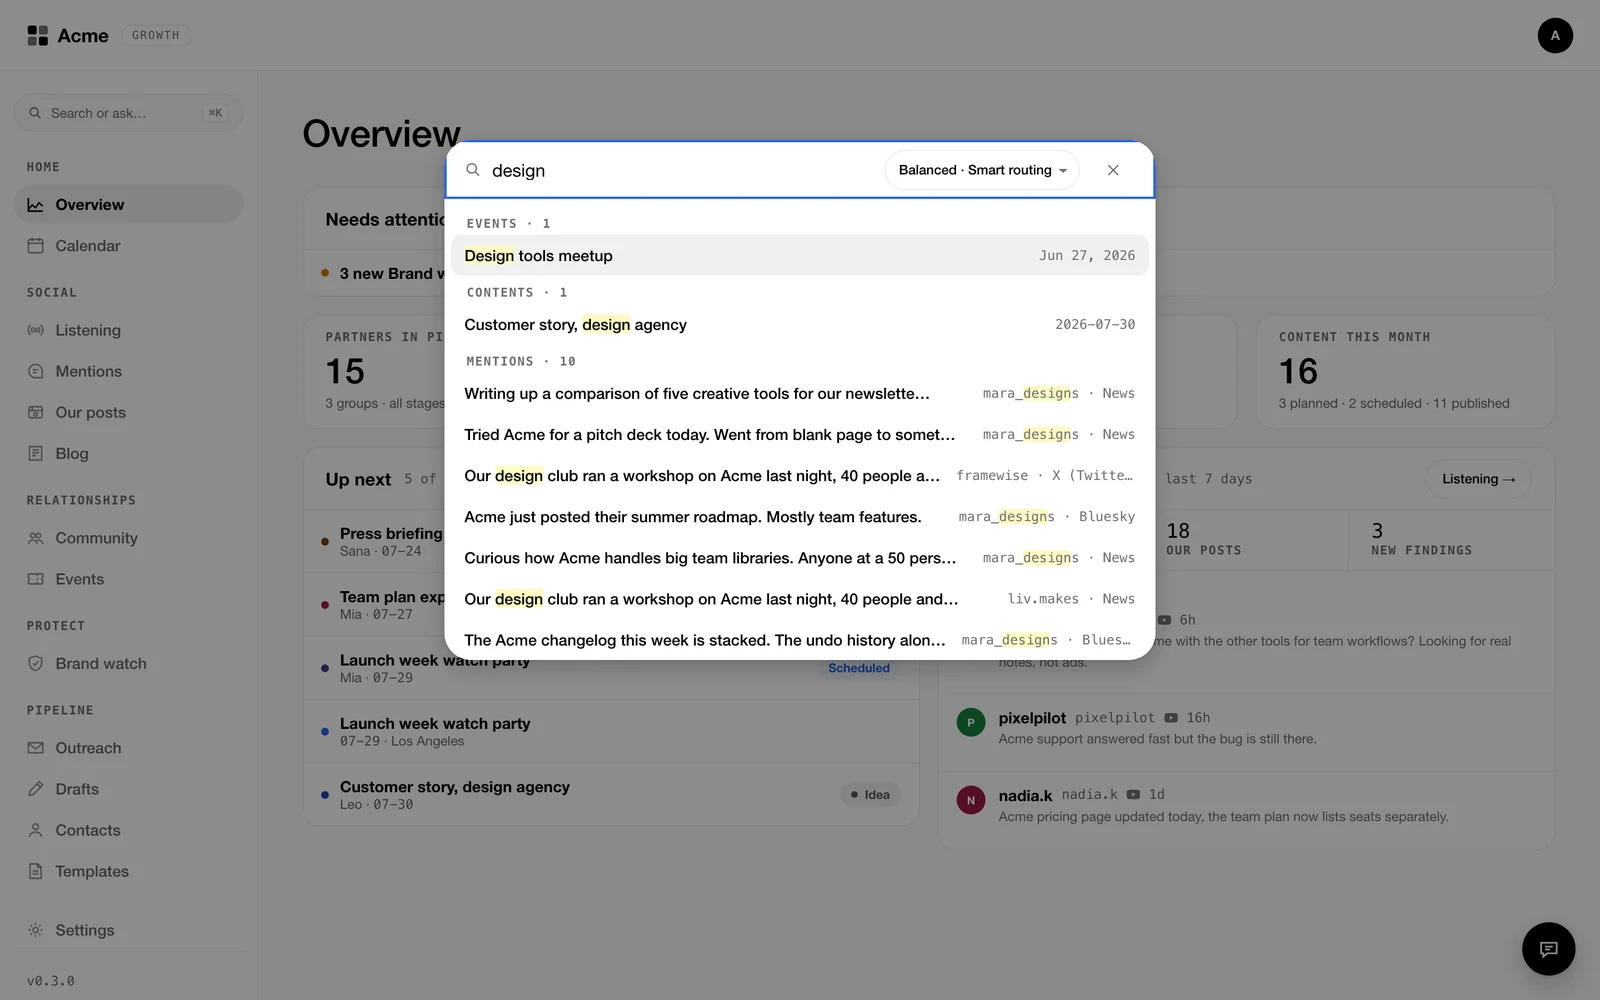Click the Idea status badge
Screen dimensions: 1600x1000
coord(870,794)
